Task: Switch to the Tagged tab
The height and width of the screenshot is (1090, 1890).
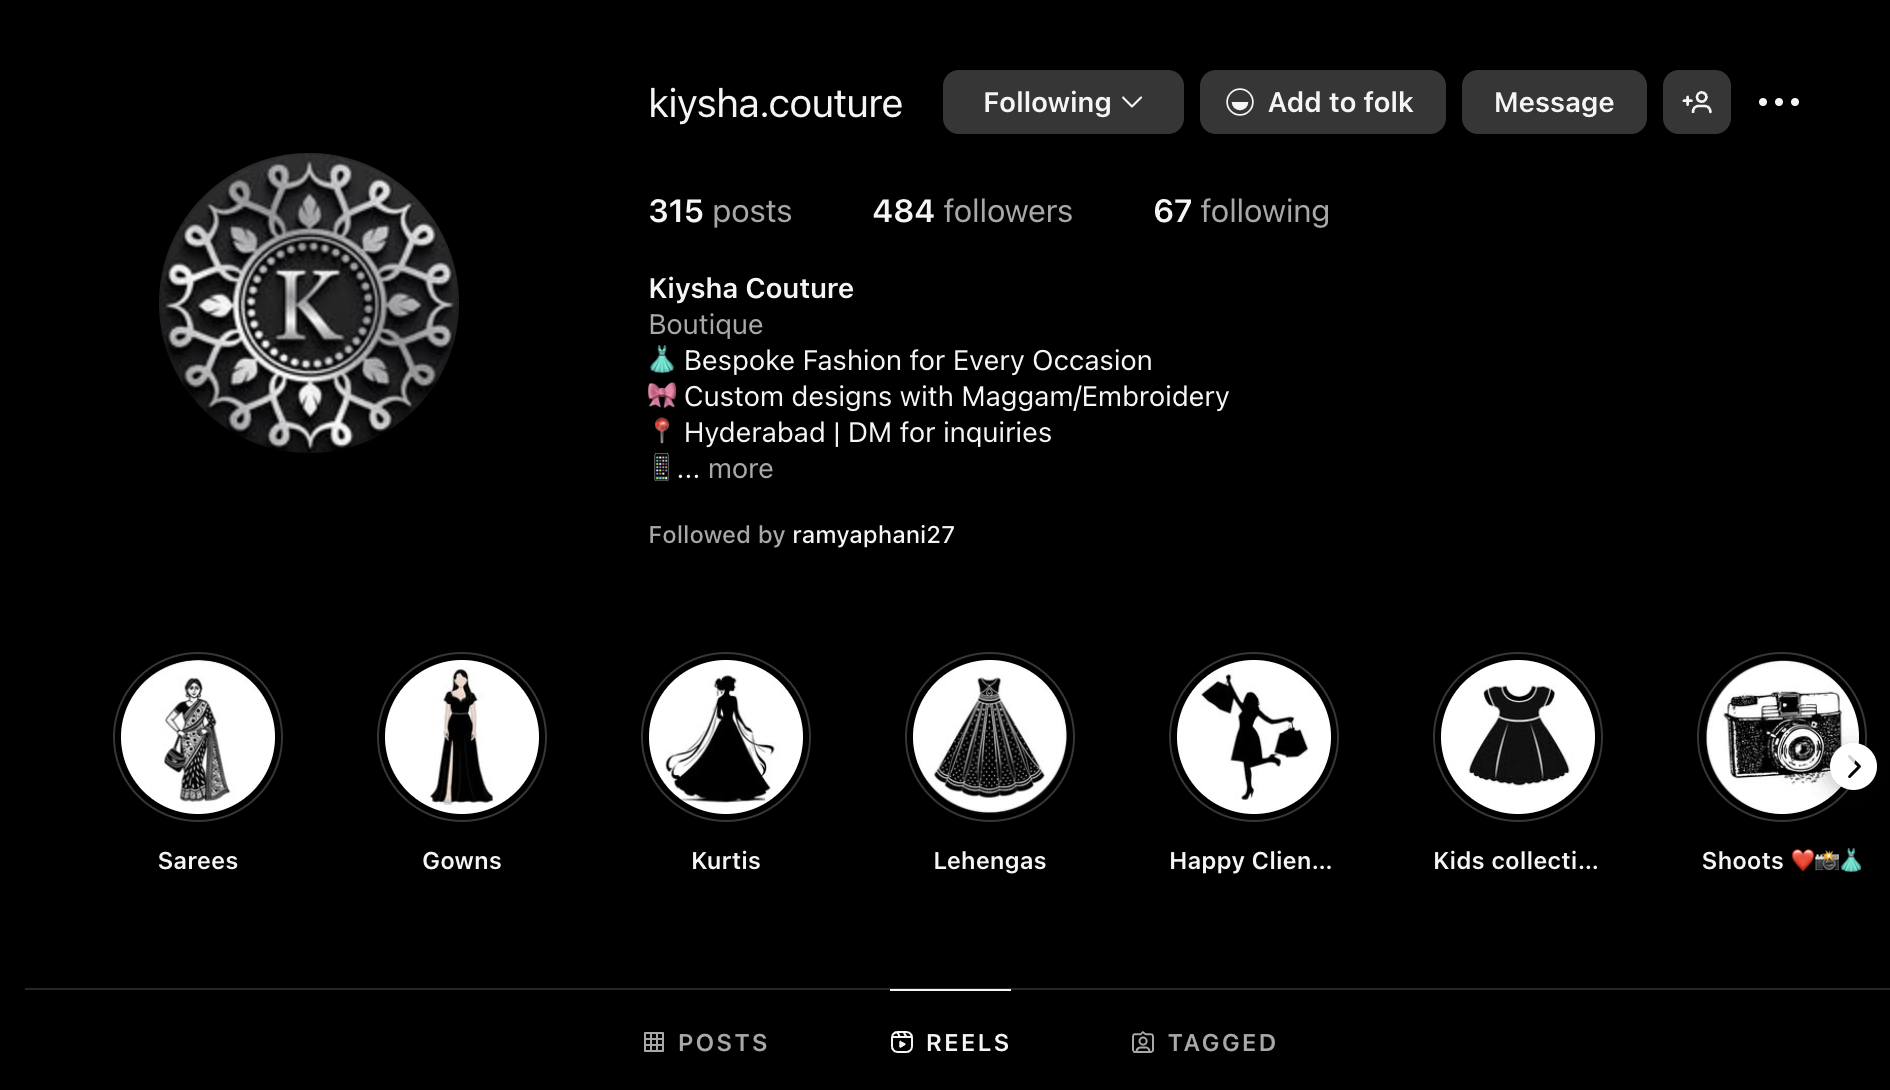Action: click(1204, 1042)
